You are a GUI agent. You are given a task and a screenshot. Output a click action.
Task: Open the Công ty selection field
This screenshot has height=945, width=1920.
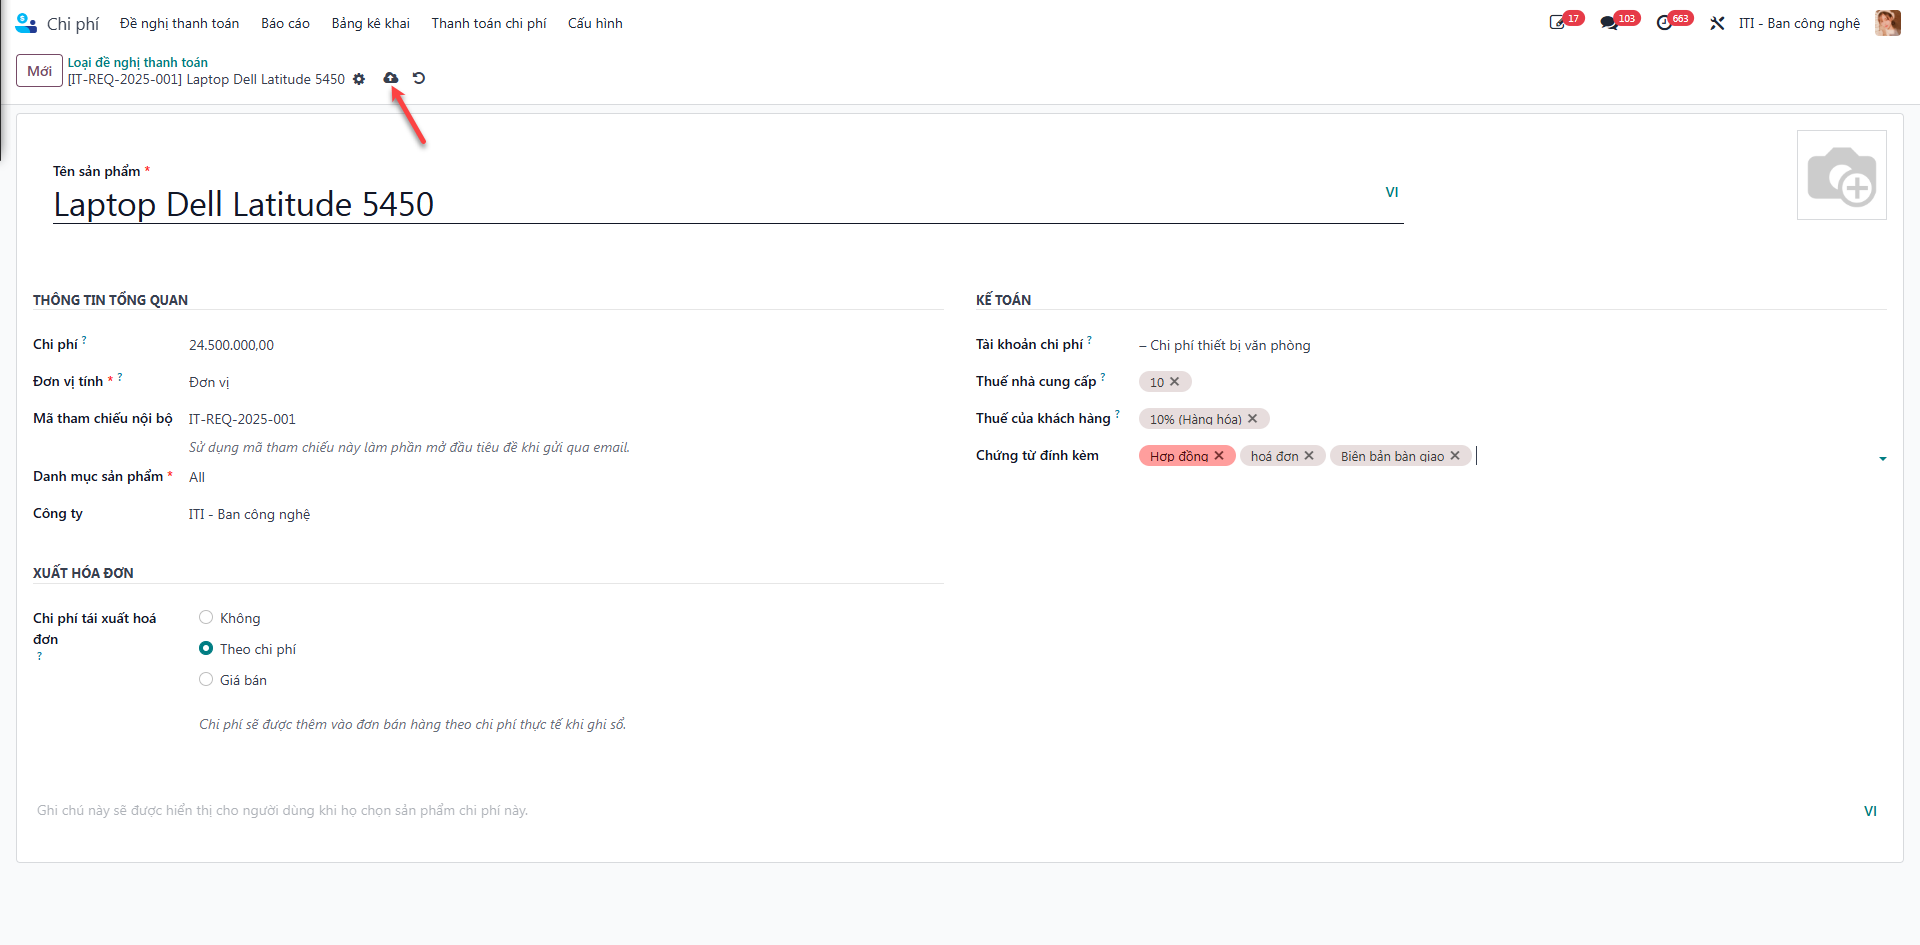(x=565, y=514)
